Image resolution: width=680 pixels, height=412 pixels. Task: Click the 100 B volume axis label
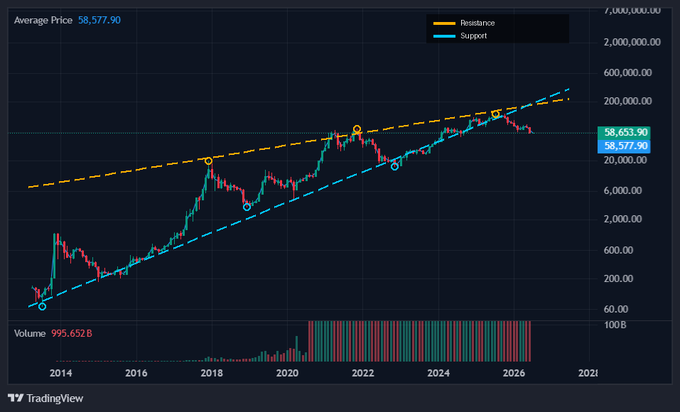coord(615,325)
